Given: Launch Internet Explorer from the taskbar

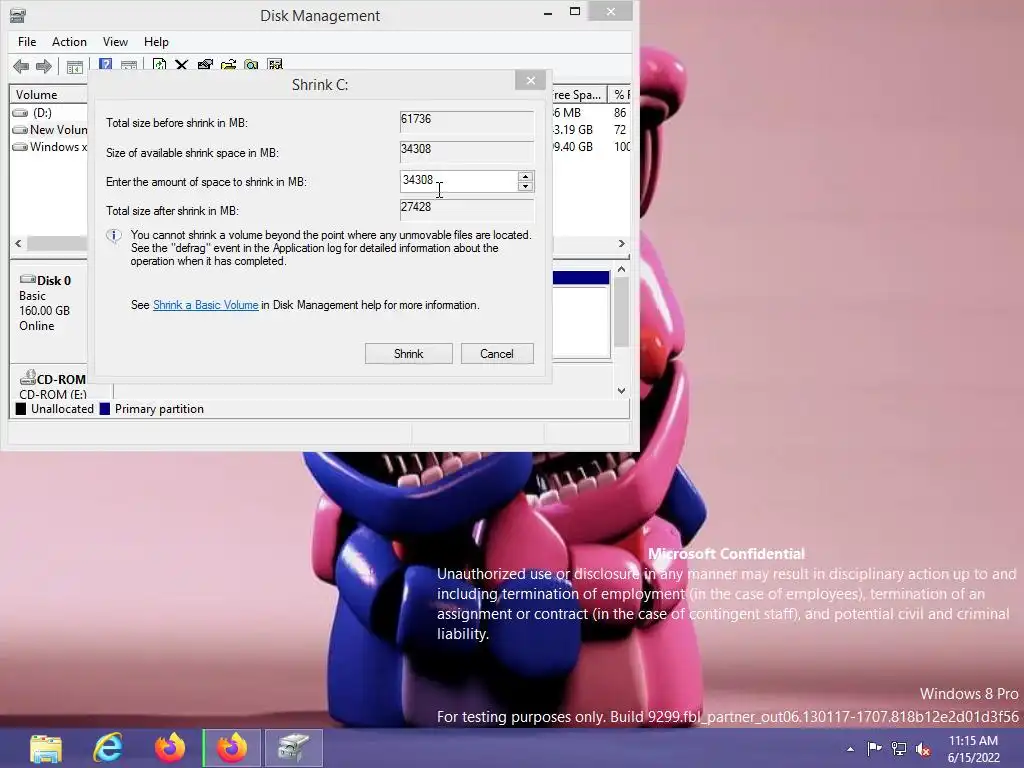Looking at the screenshot, I should click(x=108, y=748).
